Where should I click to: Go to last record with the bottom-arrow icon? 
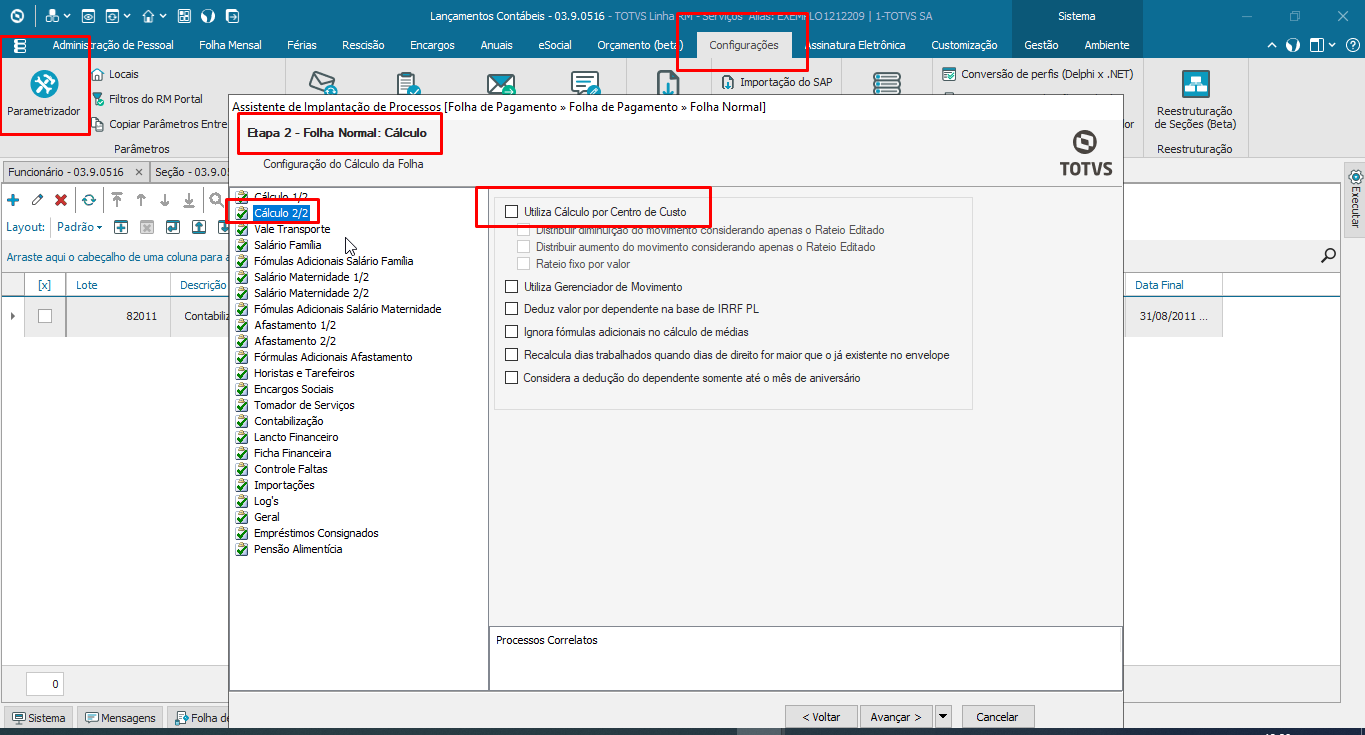click(x=189, y=200)
